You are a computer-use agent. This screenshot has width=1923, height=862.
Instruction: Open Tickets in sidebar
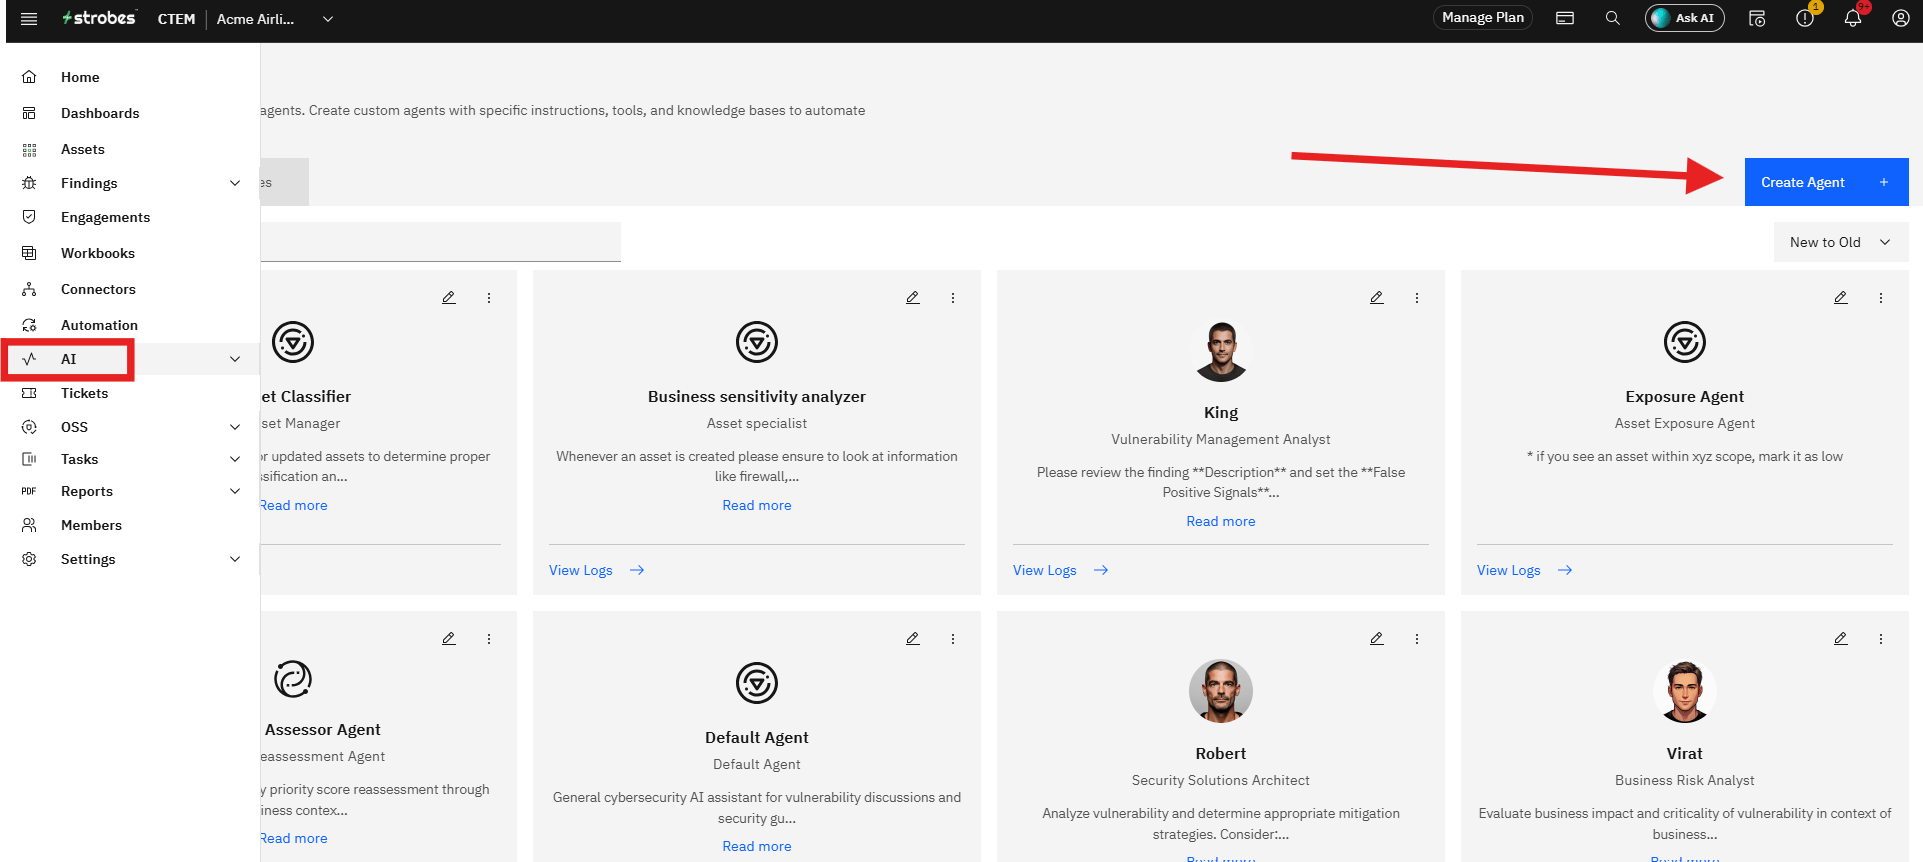pos(84,393)
